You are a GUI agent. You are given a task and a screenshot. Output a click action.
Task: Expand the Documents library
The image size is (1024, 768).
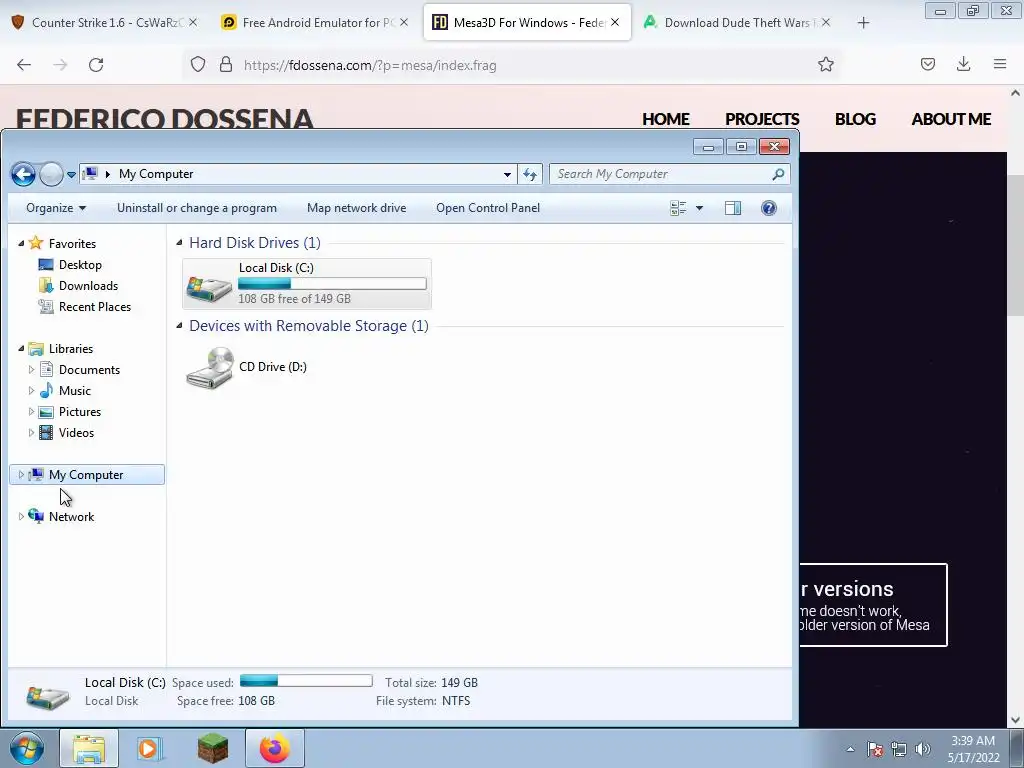point(31,370)
